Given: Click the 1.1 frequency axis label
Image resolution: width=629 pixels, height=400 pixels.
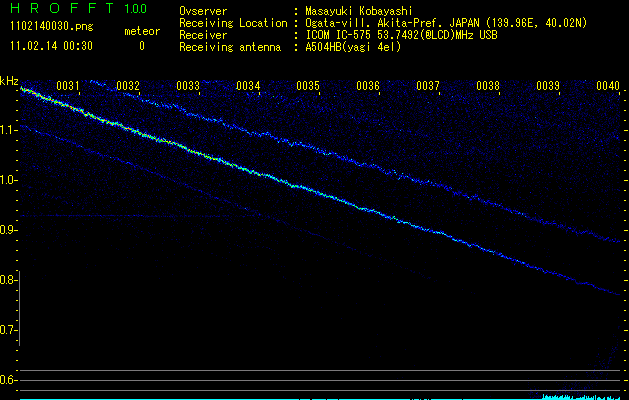Looking at the screenshot, I should pos(8,130).
